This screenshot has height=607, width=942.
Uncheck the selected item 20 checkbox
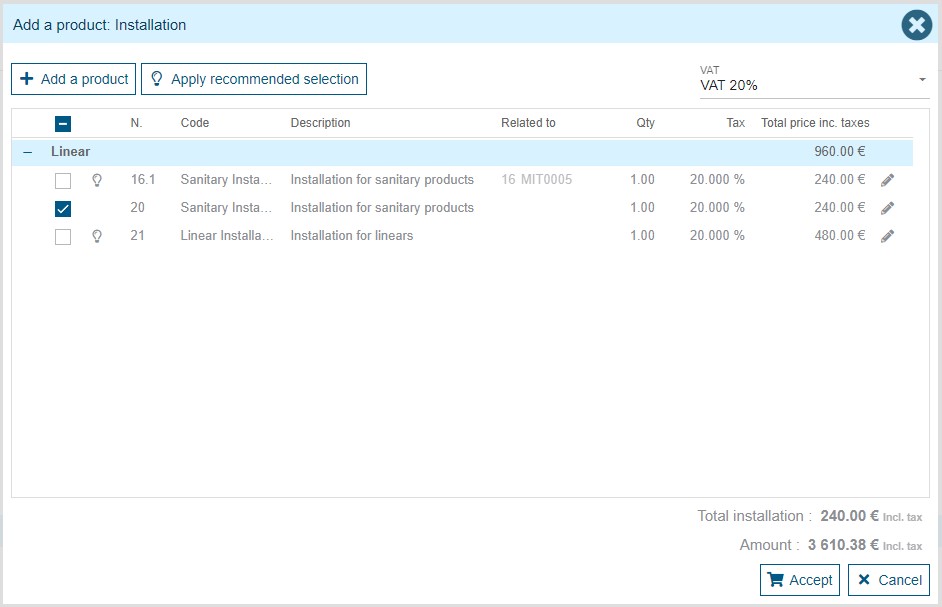pos(63,209)
